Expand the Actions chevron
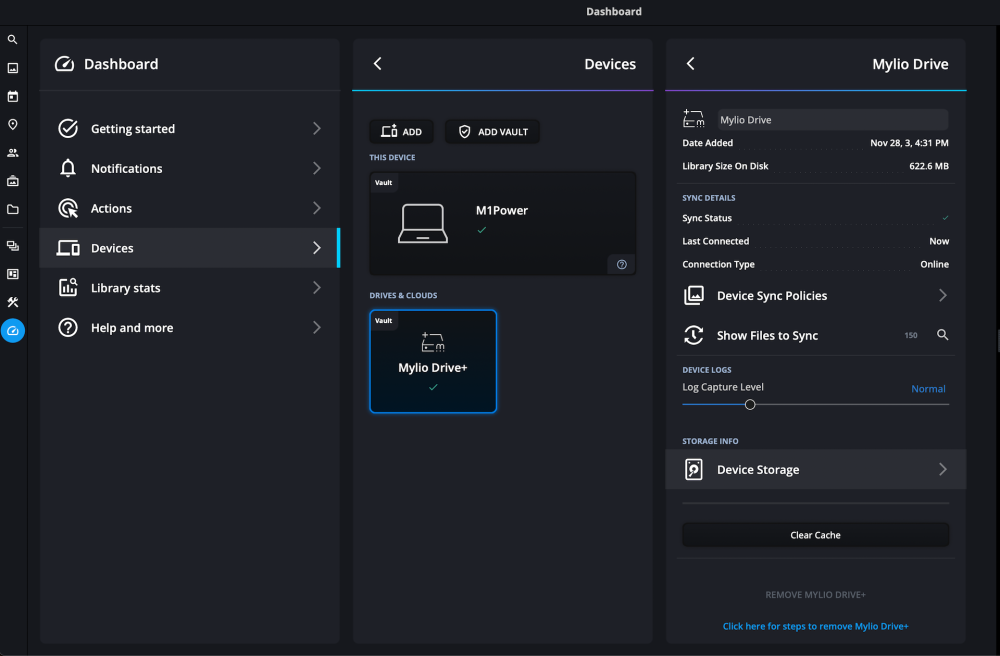 click(317, 208)
